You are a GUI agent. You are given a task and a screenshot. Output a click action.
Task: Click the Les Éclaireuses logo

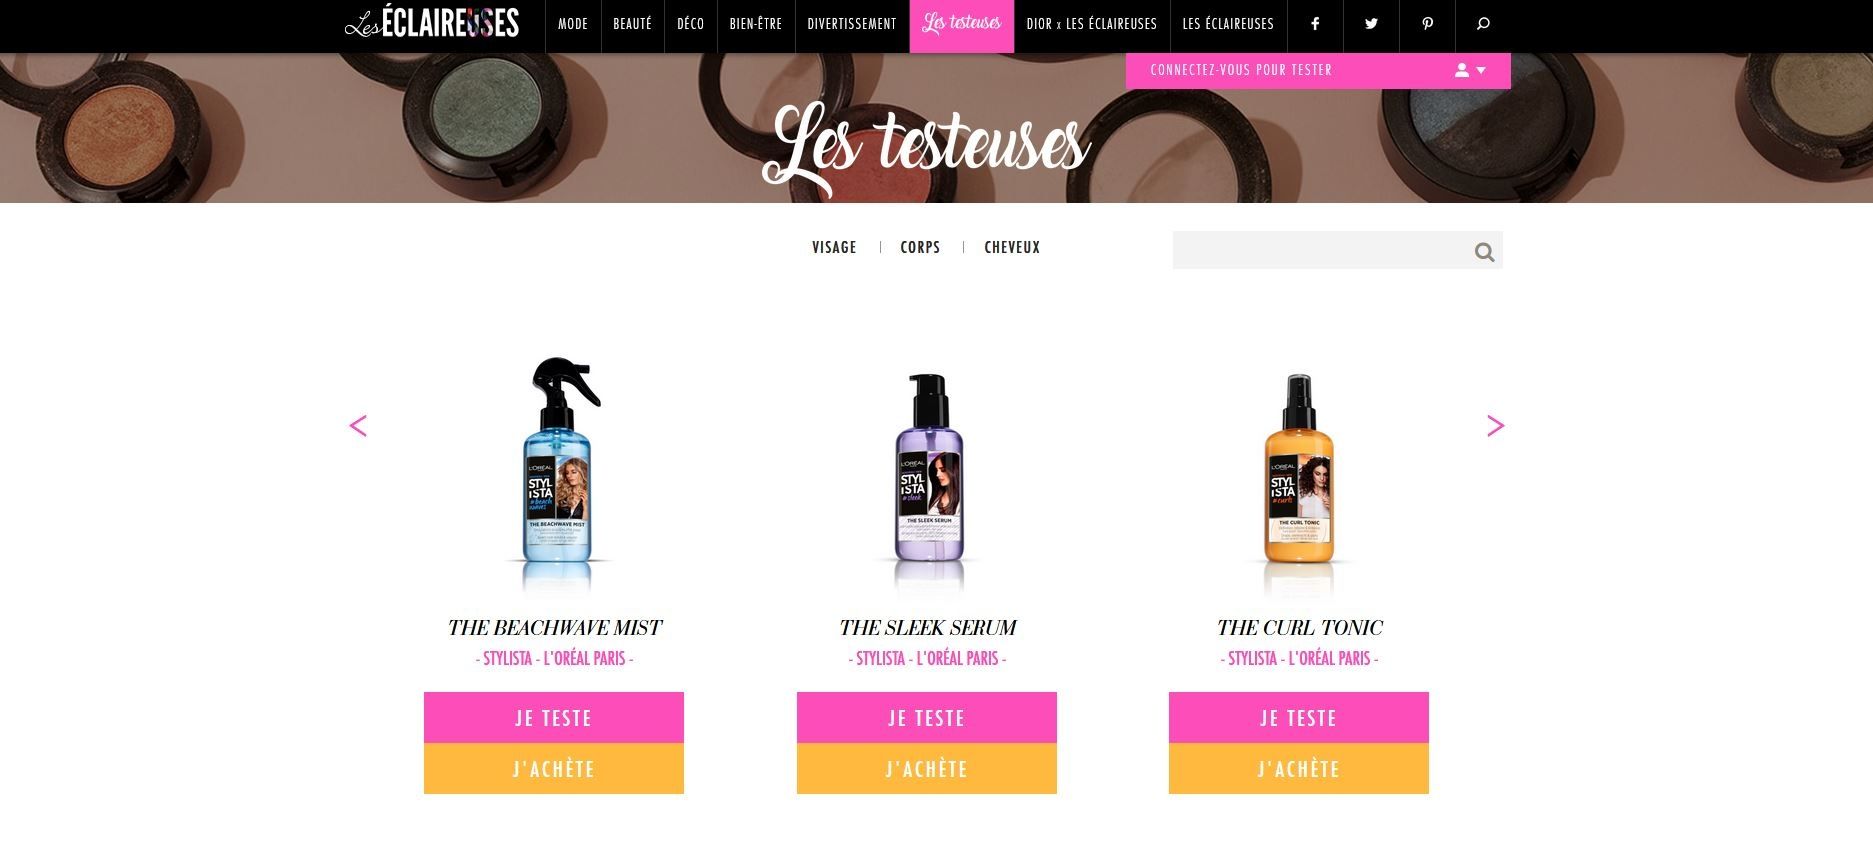tap(432, 24)
